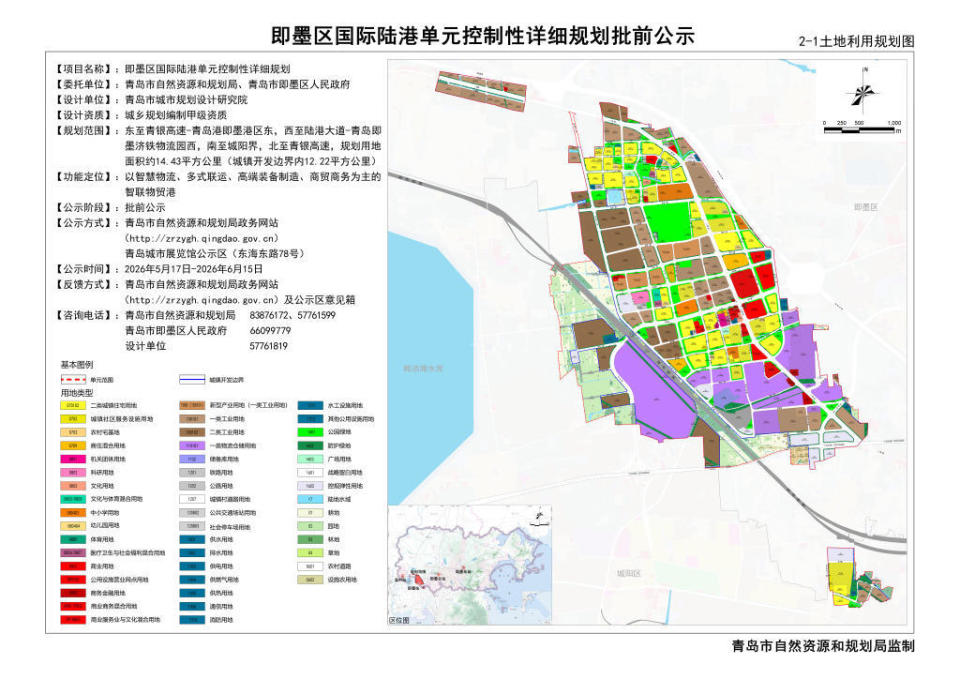
Task: Click the red dashed 单元范围 legend symbol
Action: coord(73,380)
